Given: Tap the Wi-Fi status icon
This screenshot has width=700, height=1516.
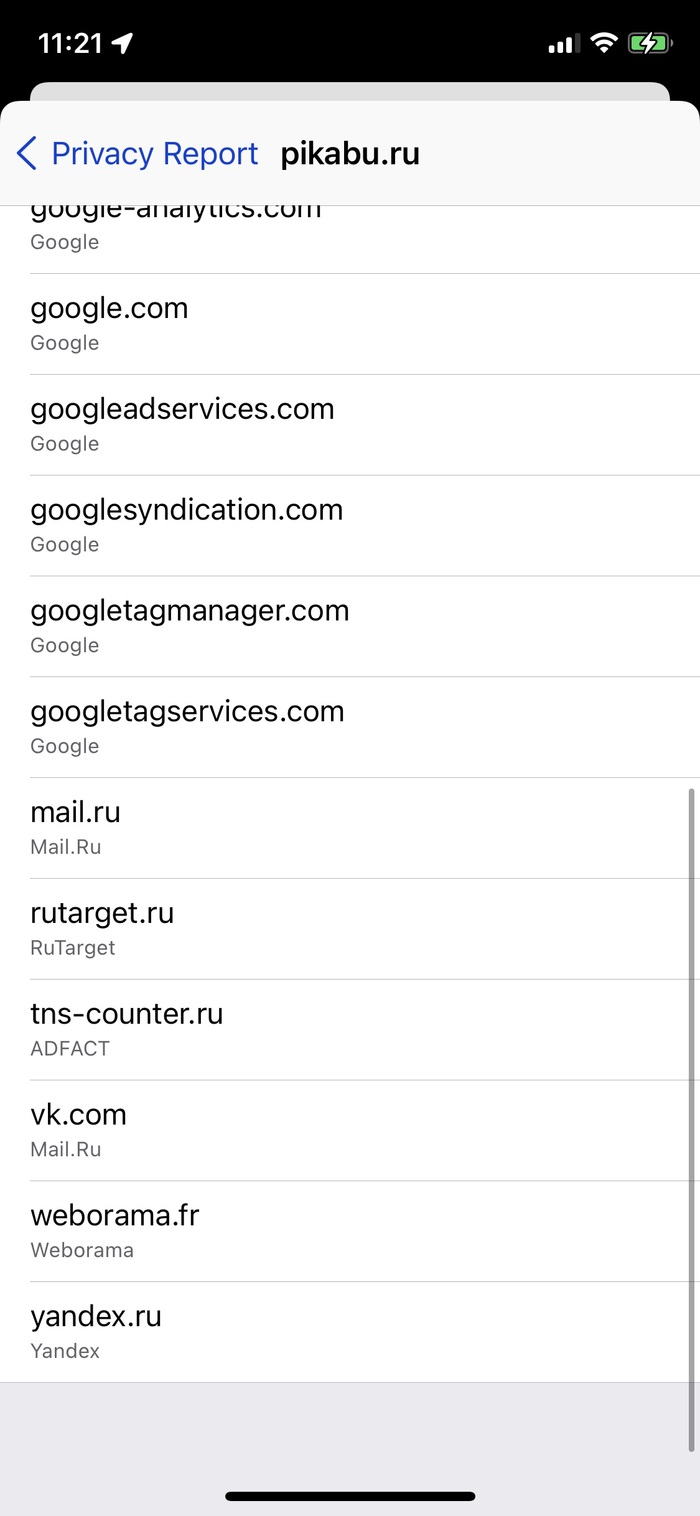Looking at the screenshot, I should pyautogui.click(x=603, y=43).
